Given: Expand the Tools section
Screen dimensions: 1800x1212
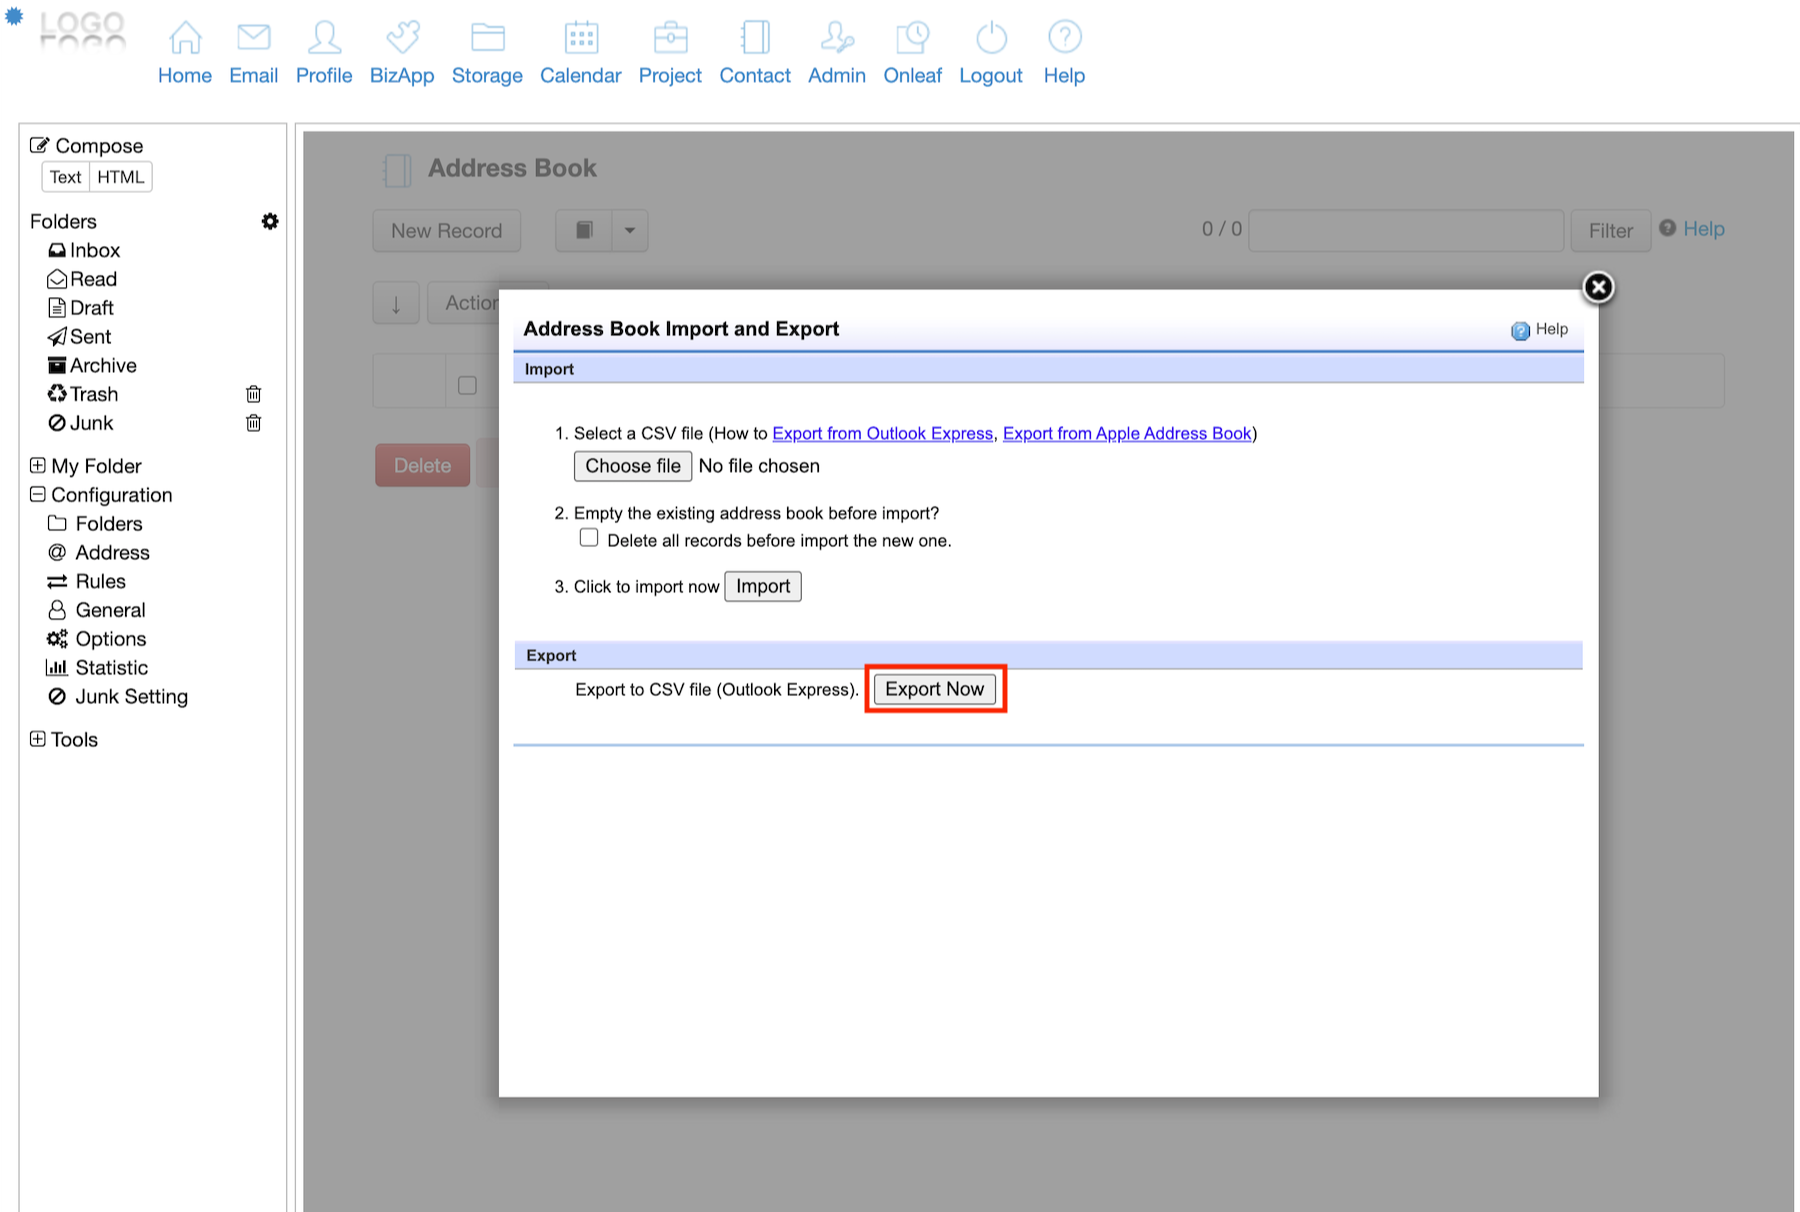Looking at the screenshot, I should [x=38, y=739].
